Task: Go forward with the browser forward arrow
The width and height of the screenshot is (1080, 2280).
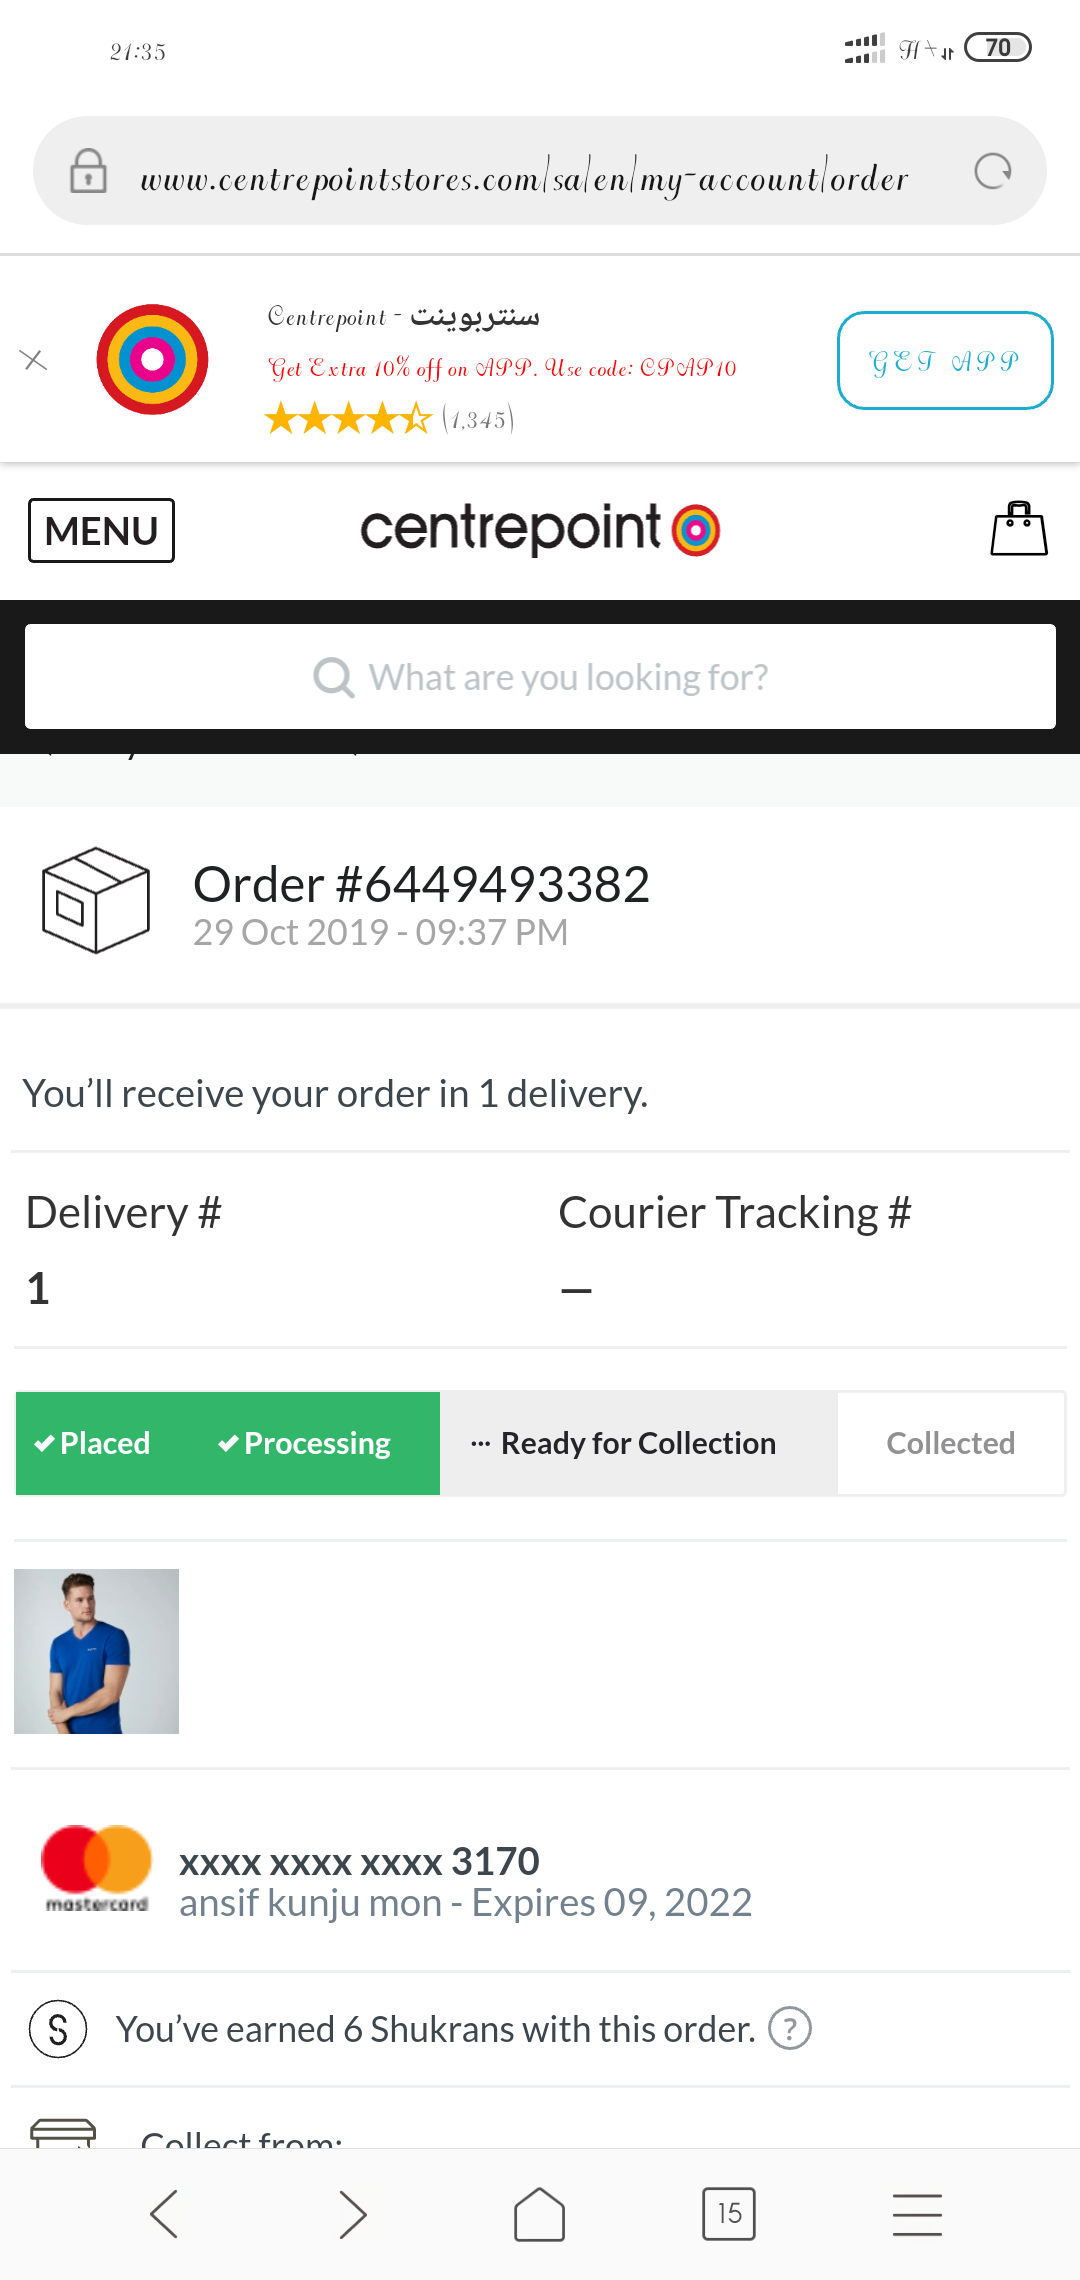Action: [352, 2214]
